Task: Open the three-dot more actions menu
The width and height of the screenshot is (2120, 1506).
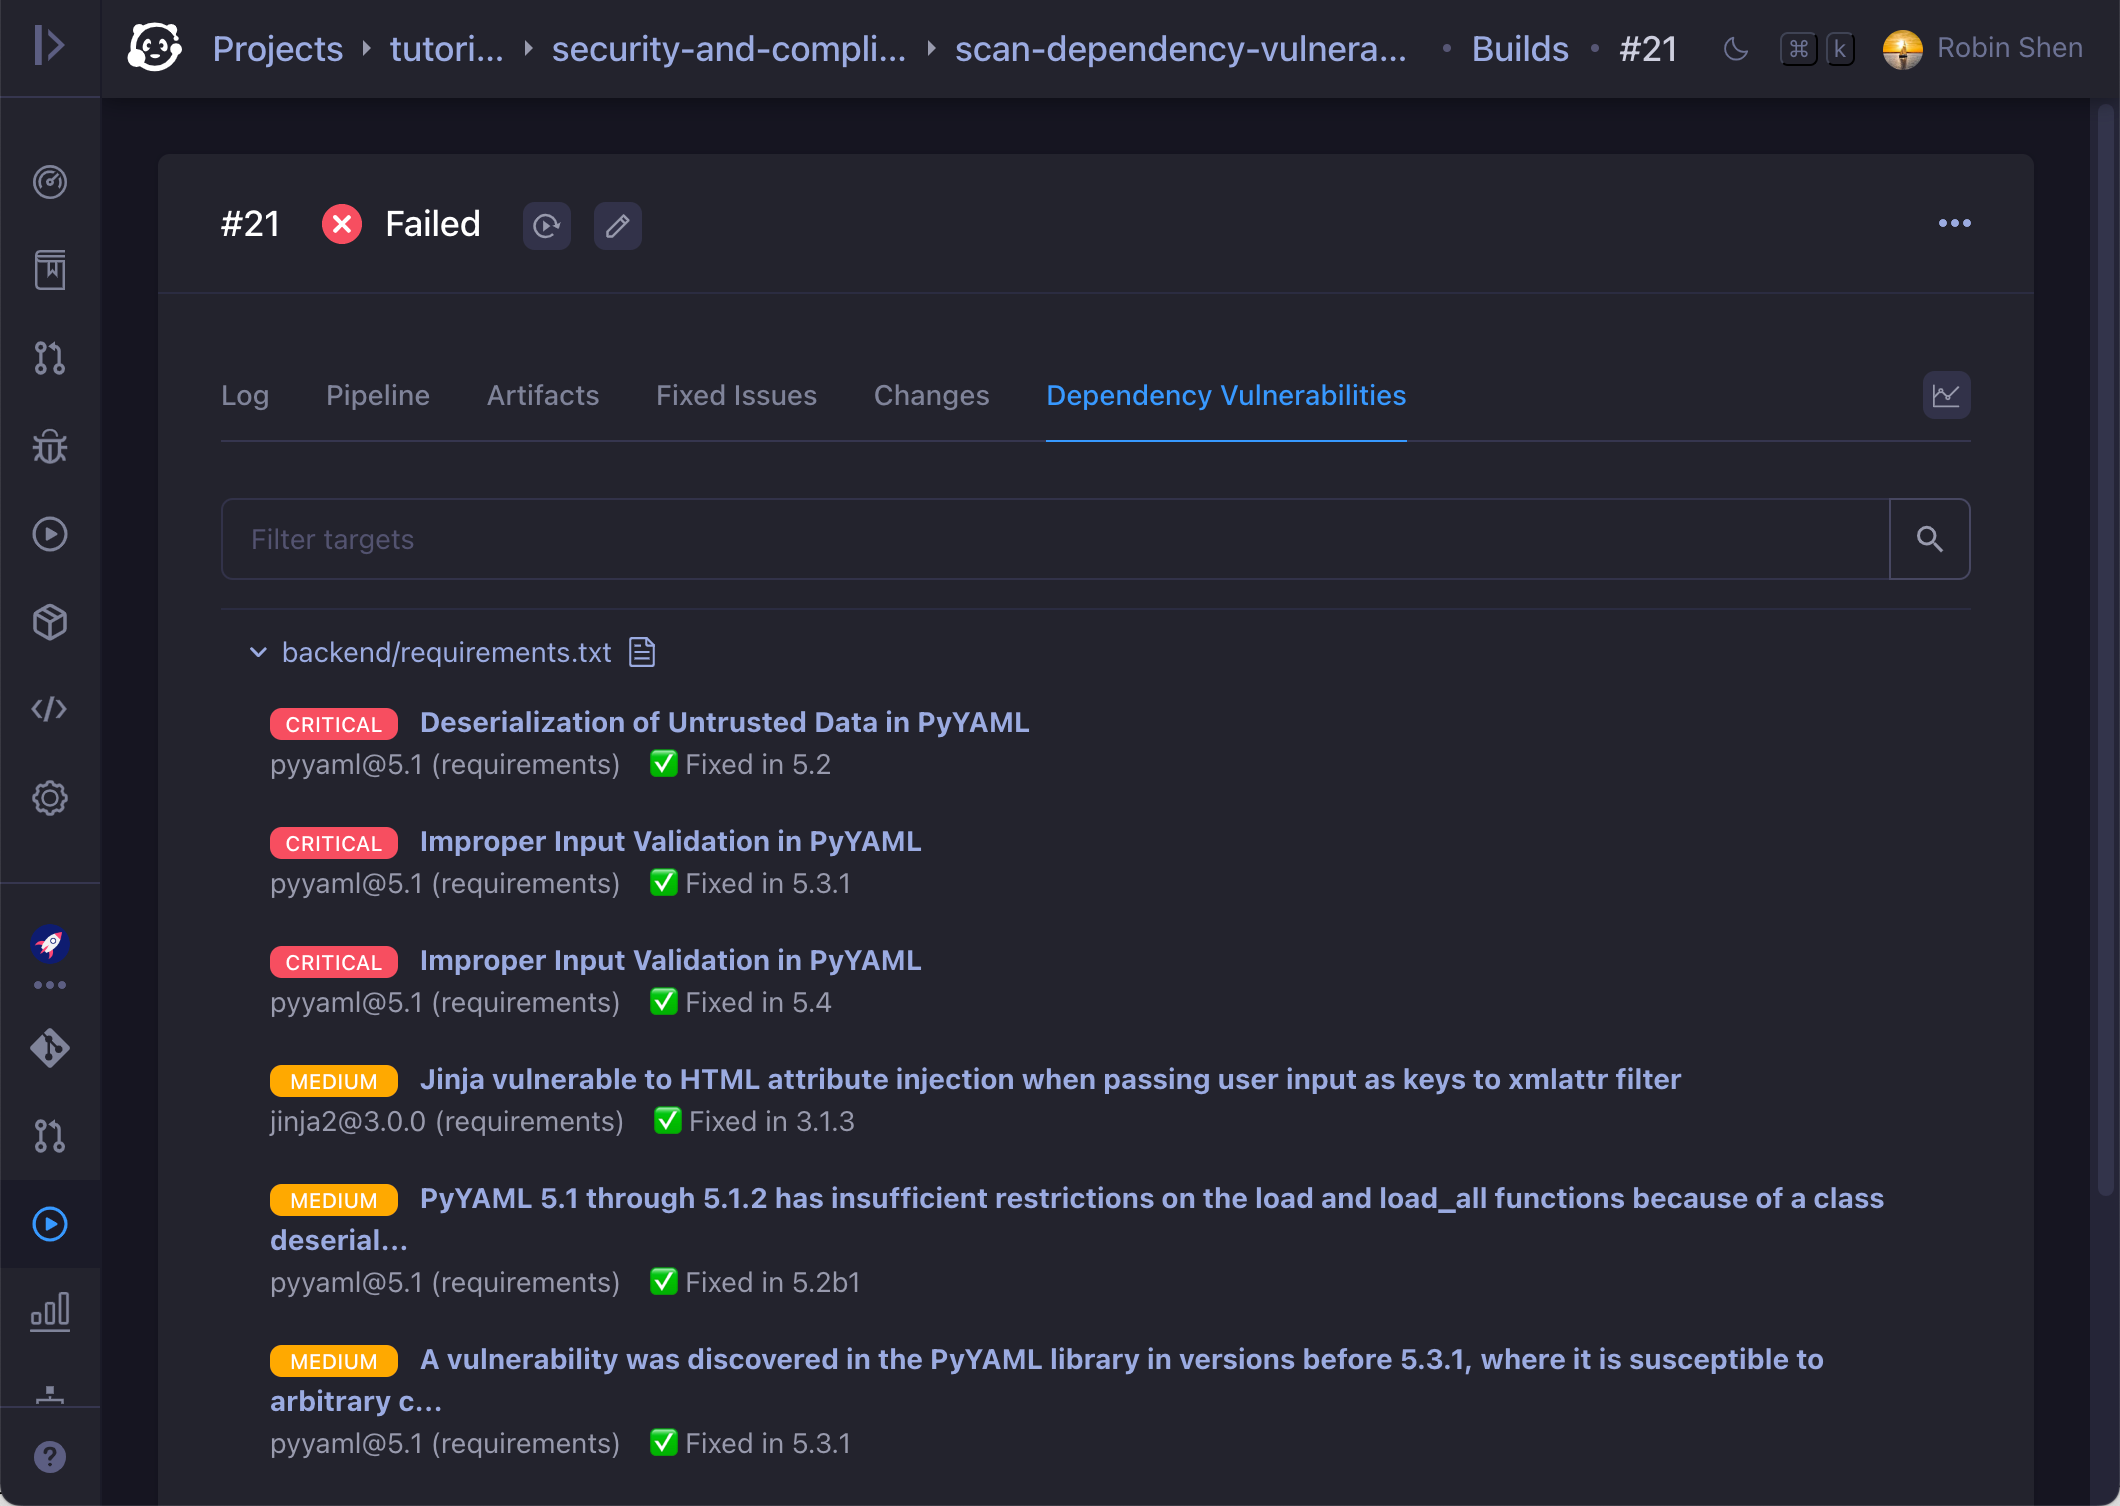Action: [x=1954, y=224]
